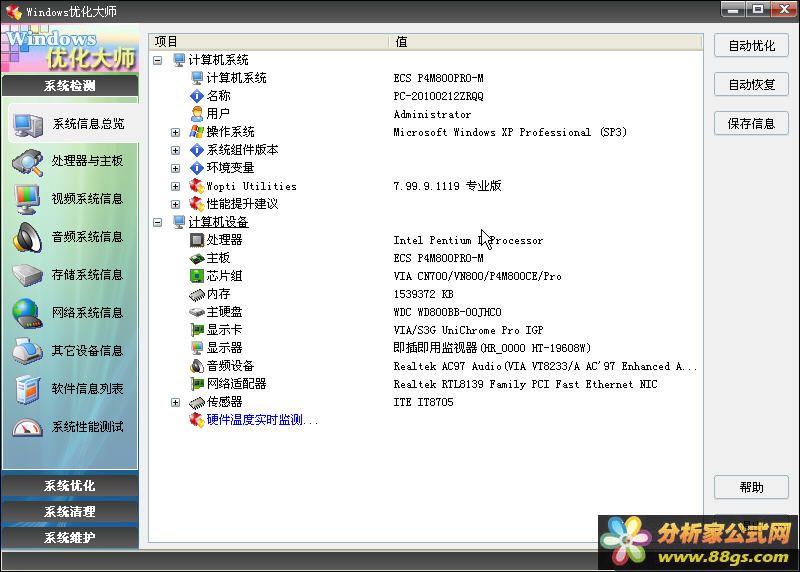This screenshot has height=572, width=800.
Task: Click the 自动恢复 button
Action: [752, 84]
